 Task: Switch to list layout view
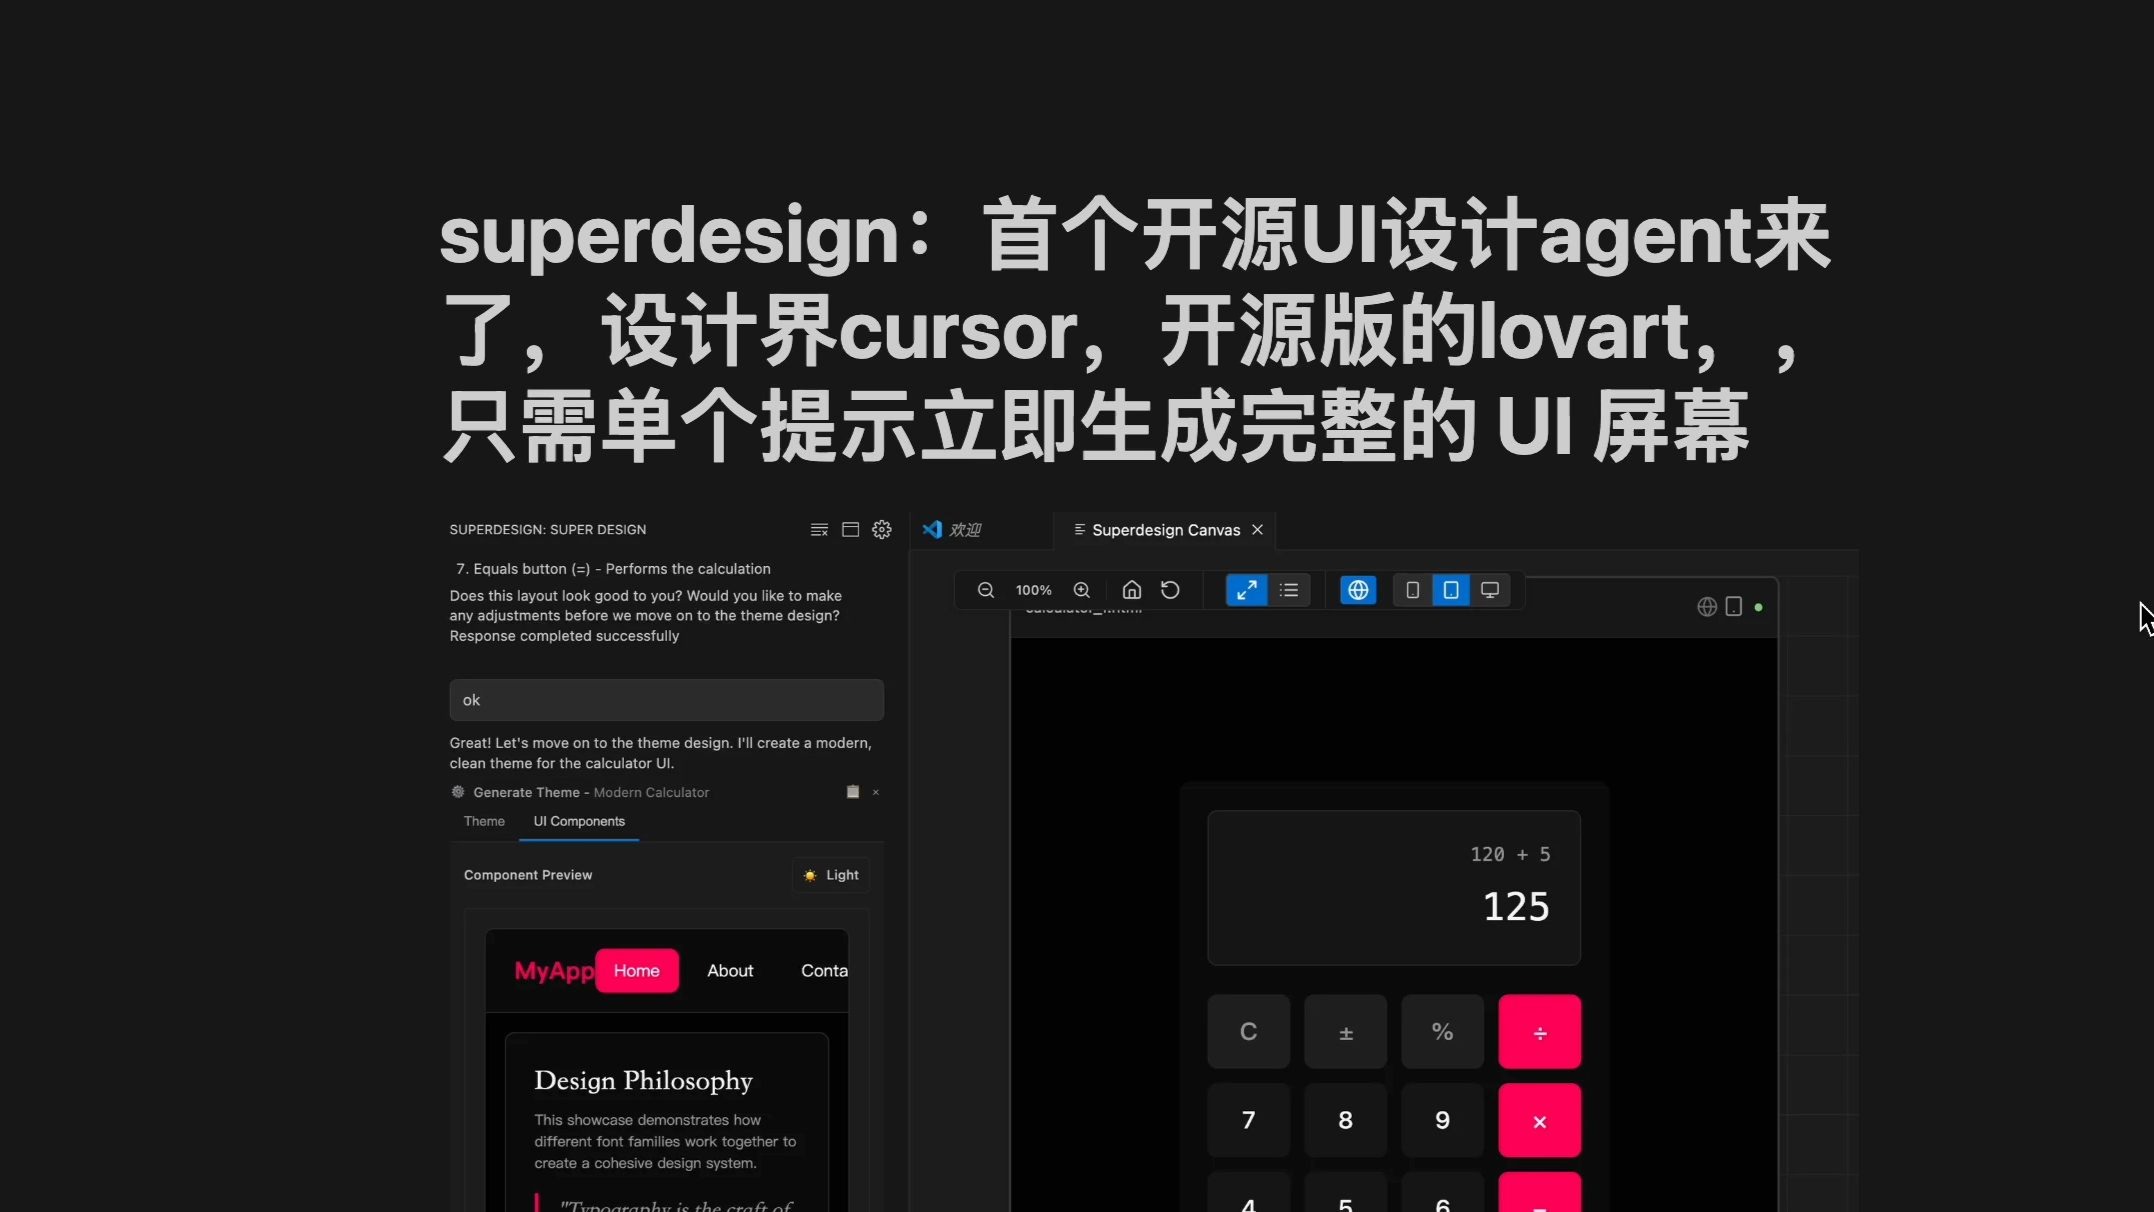1289,590
